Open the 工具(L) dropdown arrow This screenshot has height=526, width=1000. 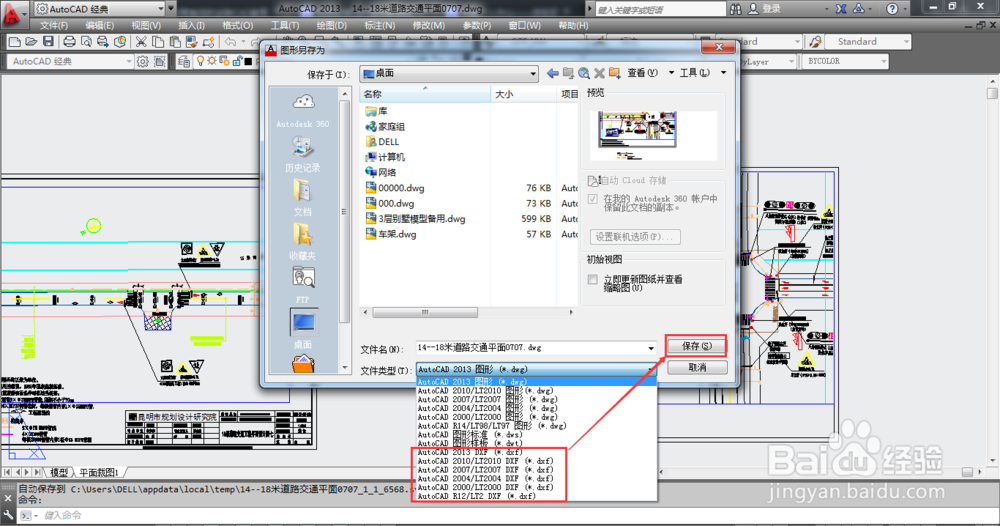(723, 73)
